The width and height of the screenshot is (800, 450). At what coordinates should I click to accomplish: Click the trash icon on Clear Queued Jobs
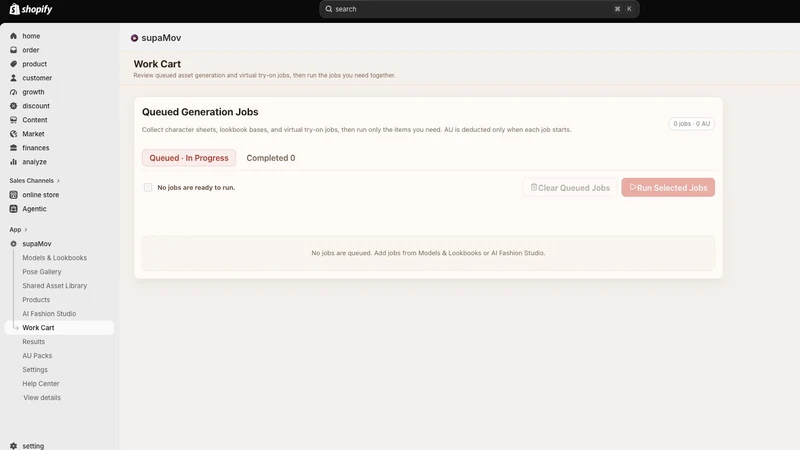pyautogui.click(x=534, y=187)
